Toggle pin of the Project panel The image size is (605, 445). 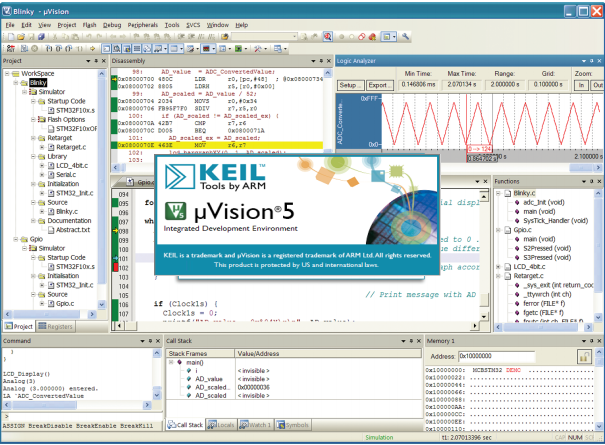coord(96,61)
